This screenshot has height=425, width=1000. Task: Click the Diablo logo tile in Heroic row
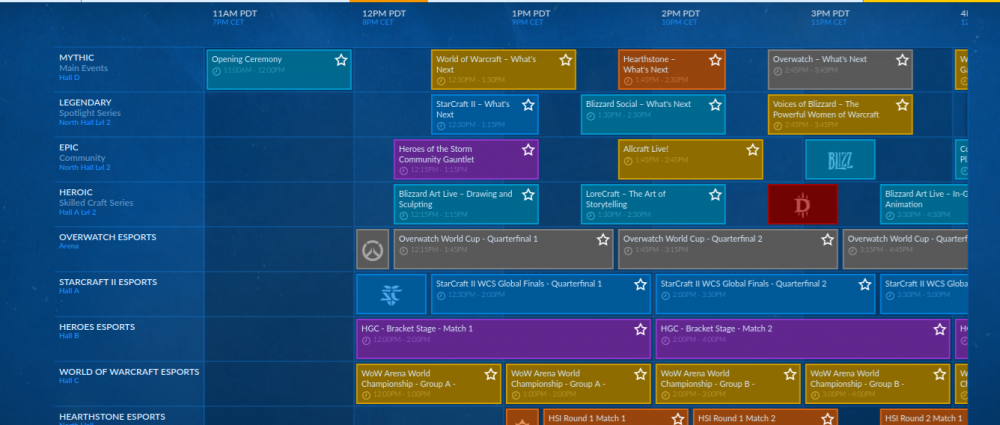point(802,204)
